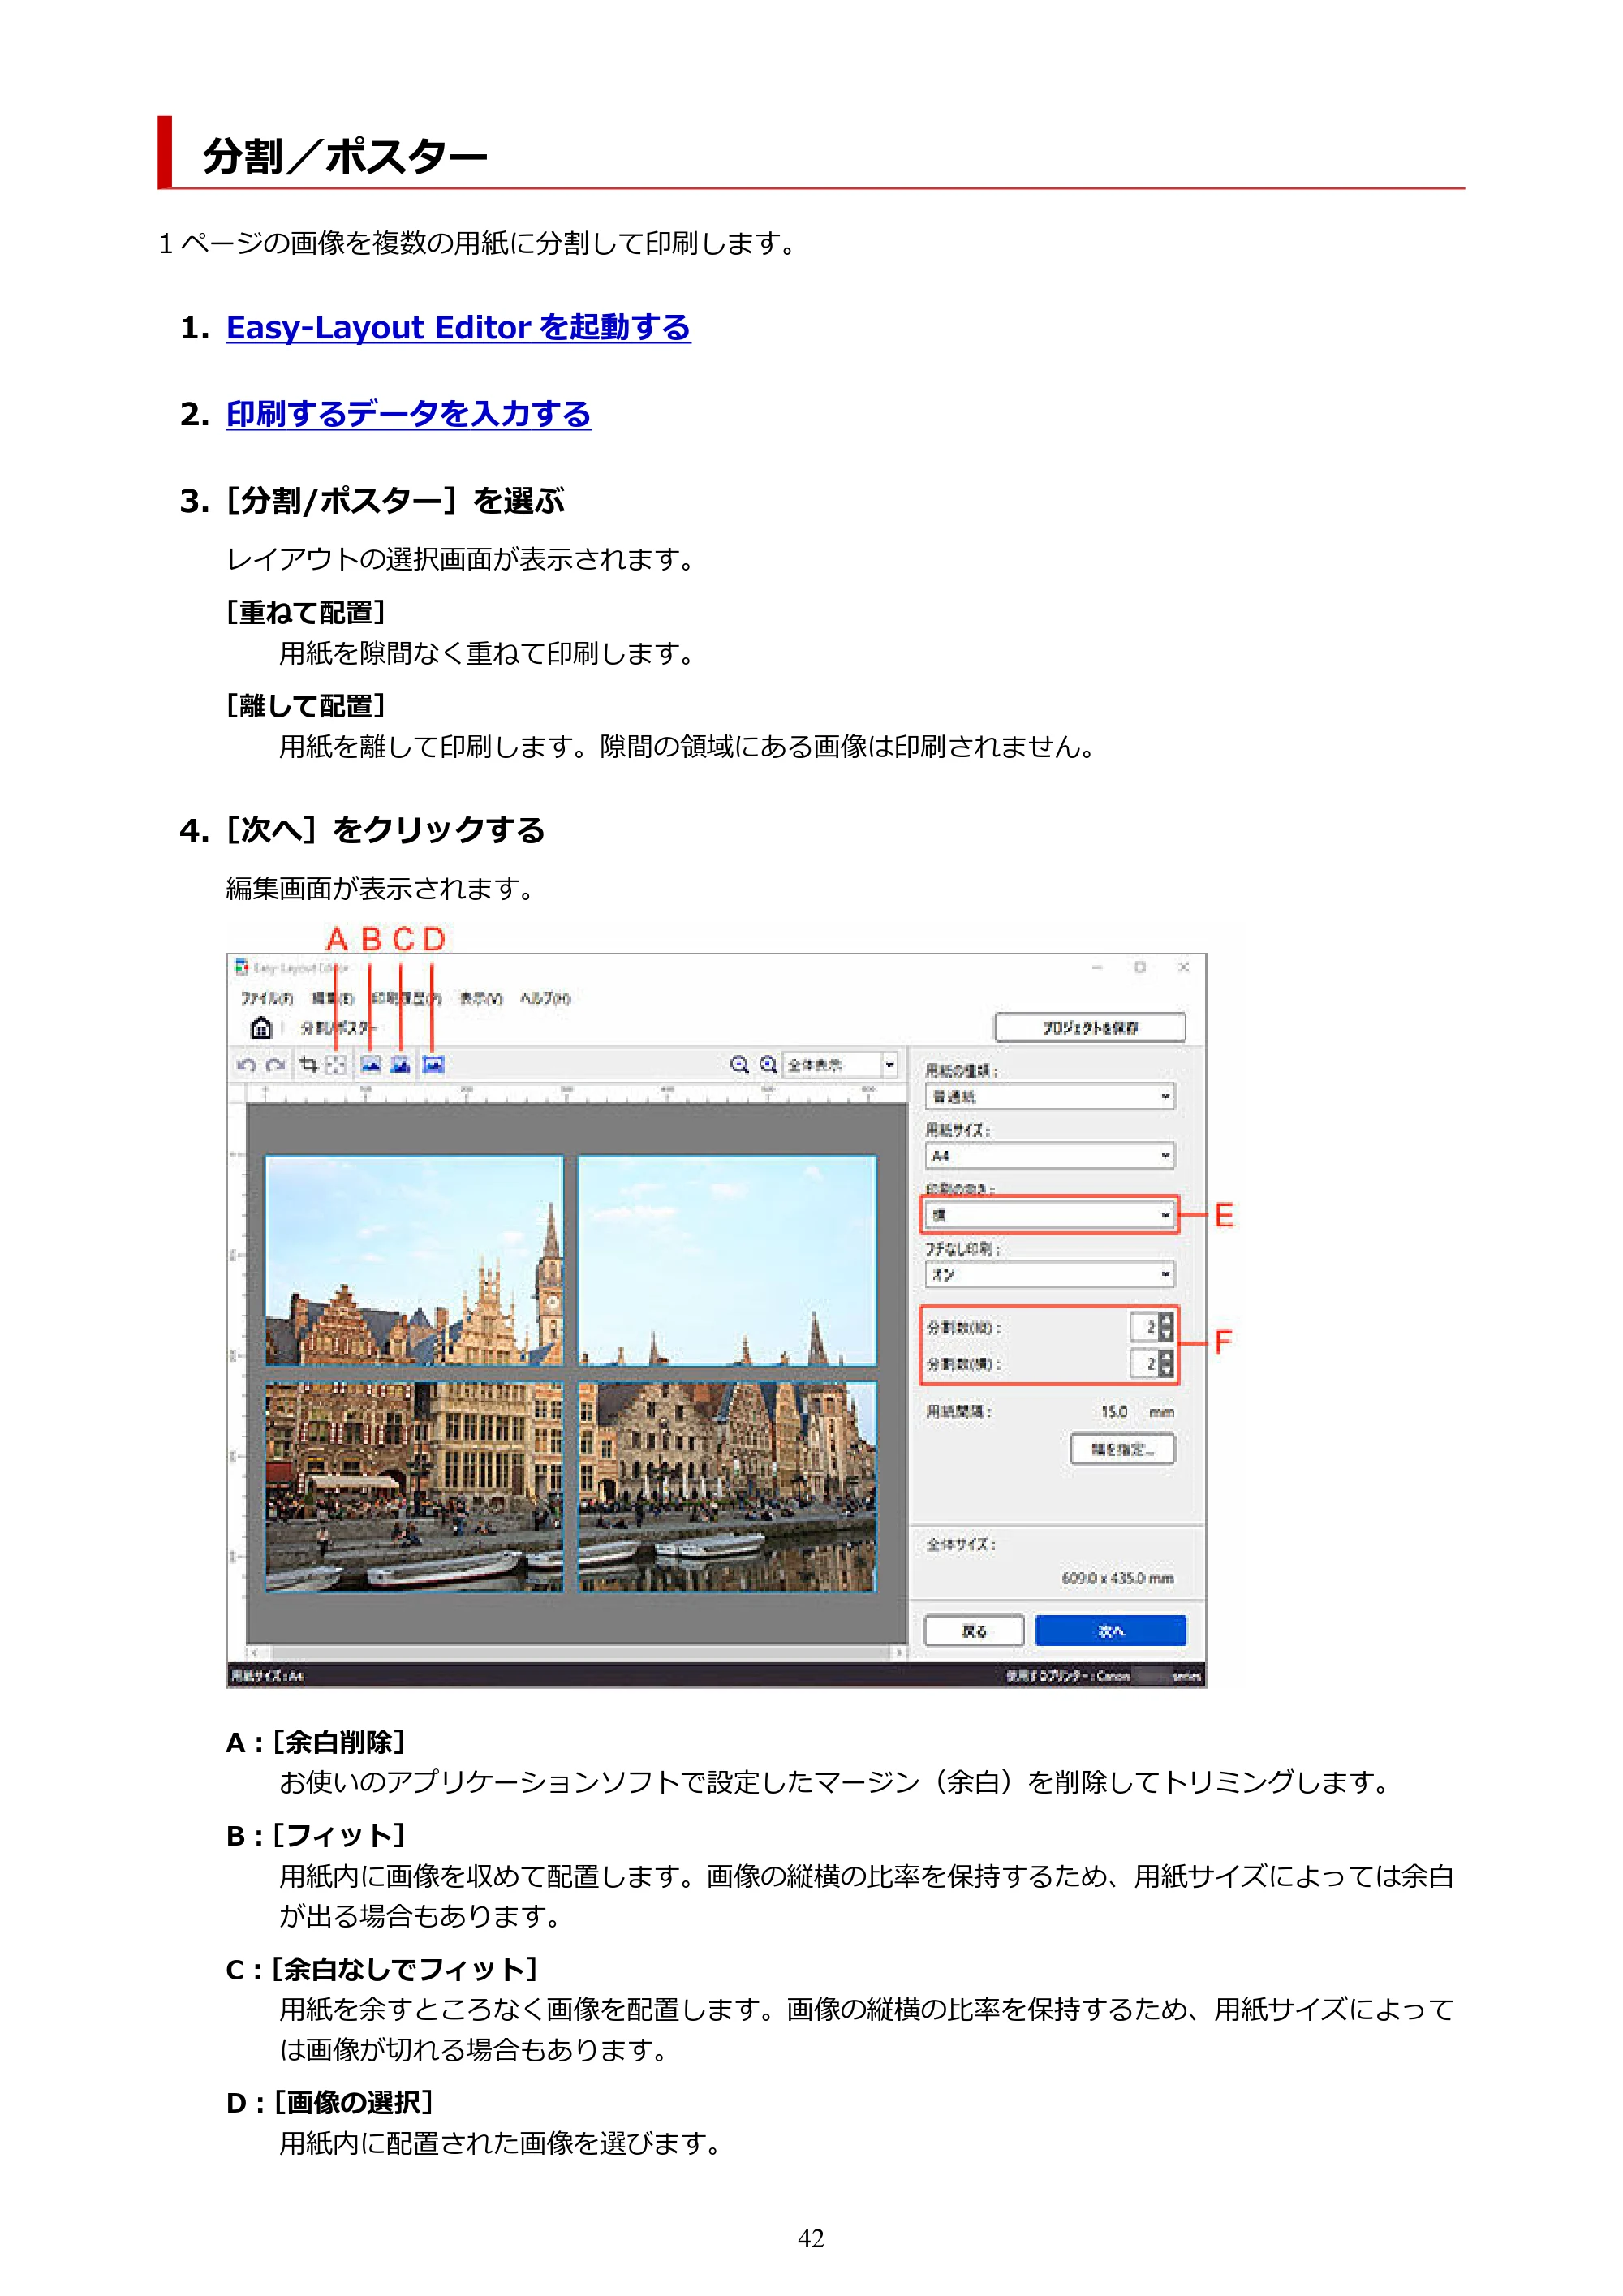Click the 幅を指定... button
Screen dimensions: 1623x2296
(1122, 1449)
